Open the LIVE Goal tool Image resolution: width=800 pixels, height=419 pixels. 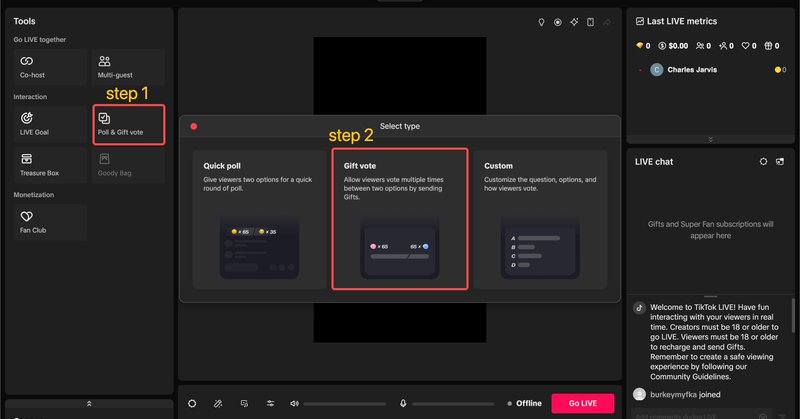[50, 124]
